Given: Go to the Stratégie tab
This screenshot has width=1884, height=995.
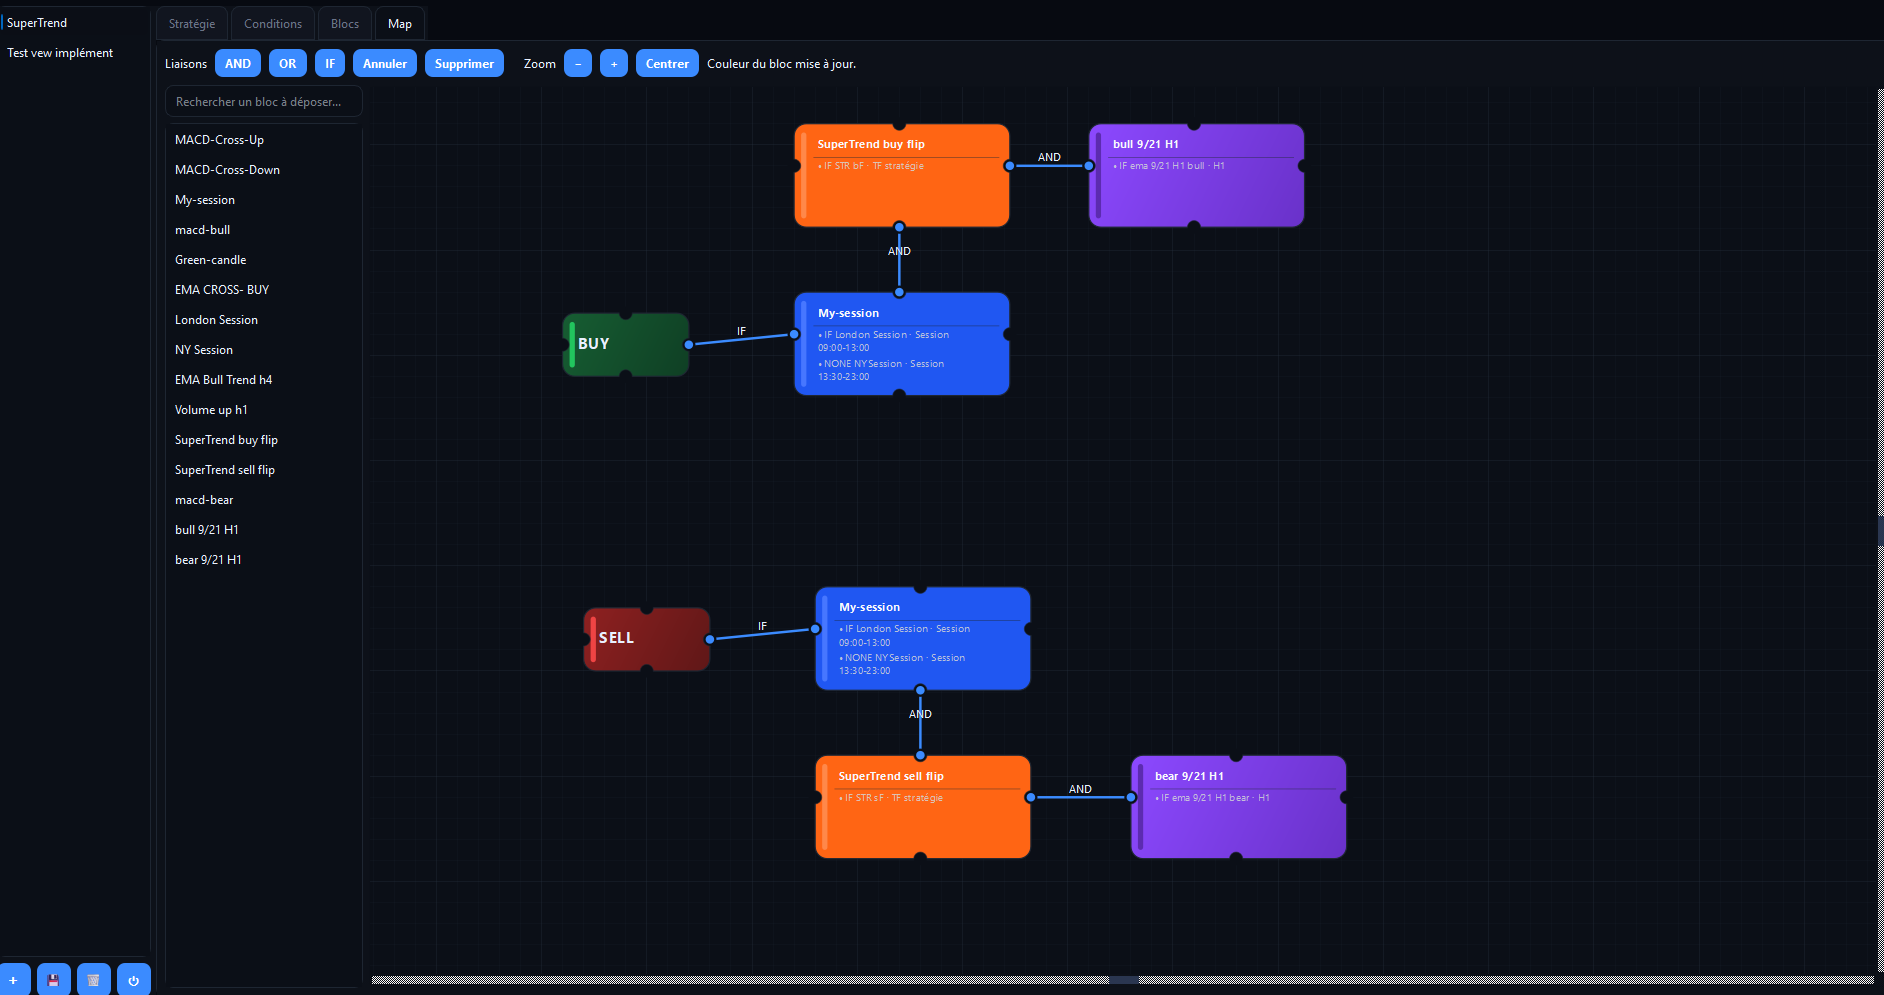Looking at the screenshot, I should [192, 24].
